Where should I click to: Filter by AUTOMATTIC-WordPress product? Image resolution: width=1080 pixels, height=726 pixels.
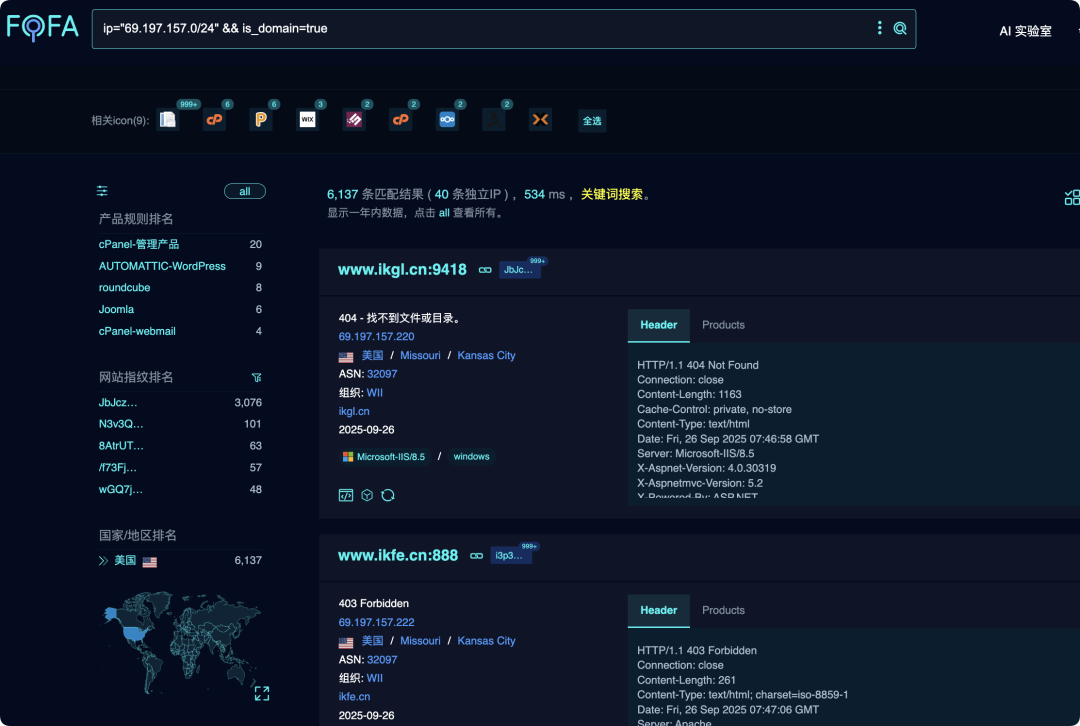click(162, 266)
